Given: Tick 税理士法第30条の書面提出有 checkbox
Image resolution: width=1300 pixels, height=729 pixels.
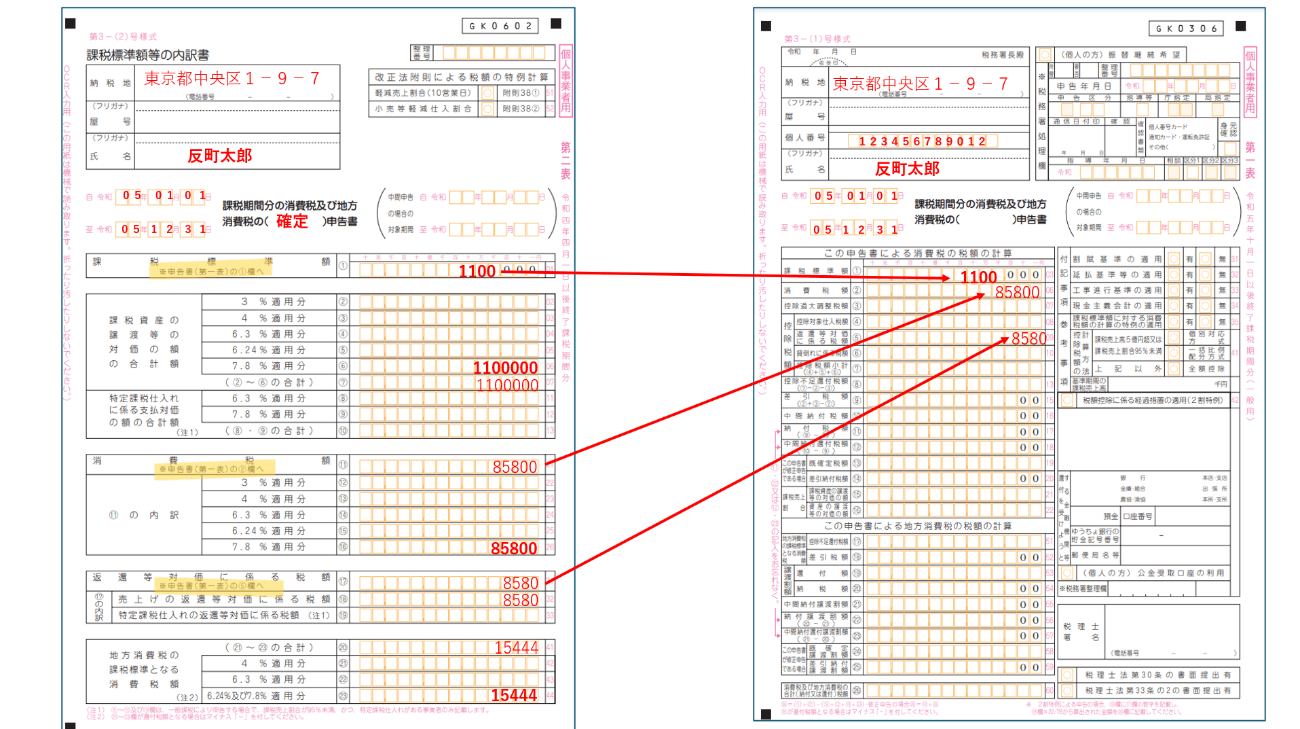Looking at the screenshot, I should coord(1068,675).
